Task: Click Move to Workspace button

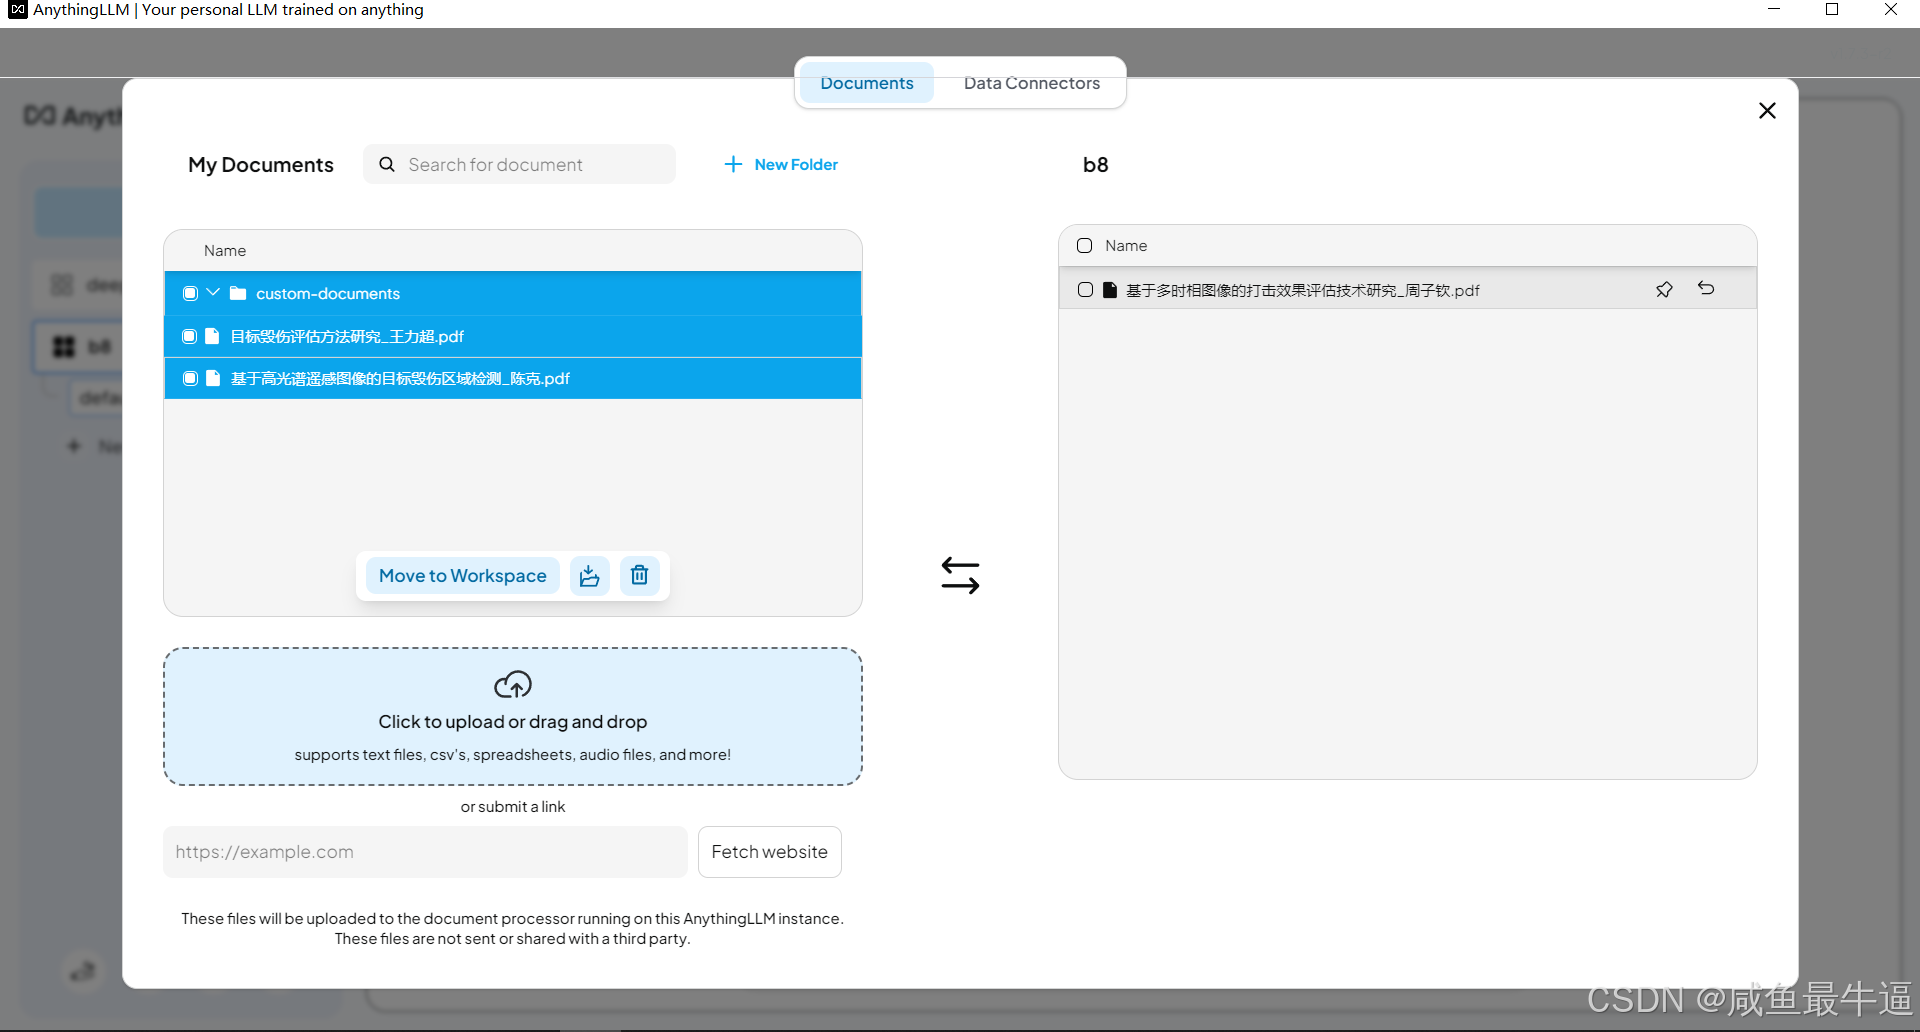Action: point(463,575)
